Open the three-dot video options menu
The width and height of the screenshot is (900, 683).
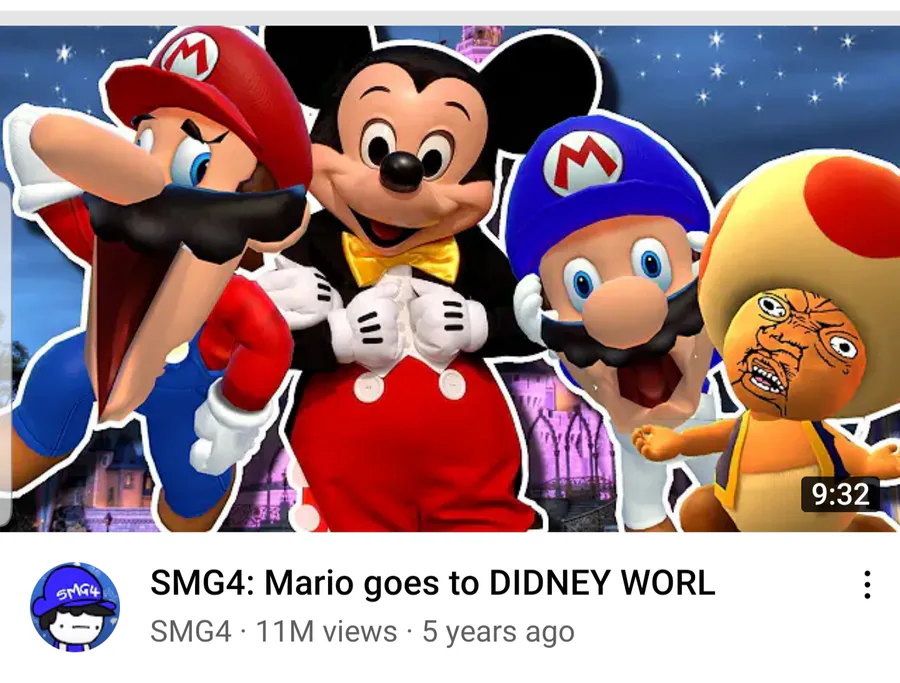[867, 585]
